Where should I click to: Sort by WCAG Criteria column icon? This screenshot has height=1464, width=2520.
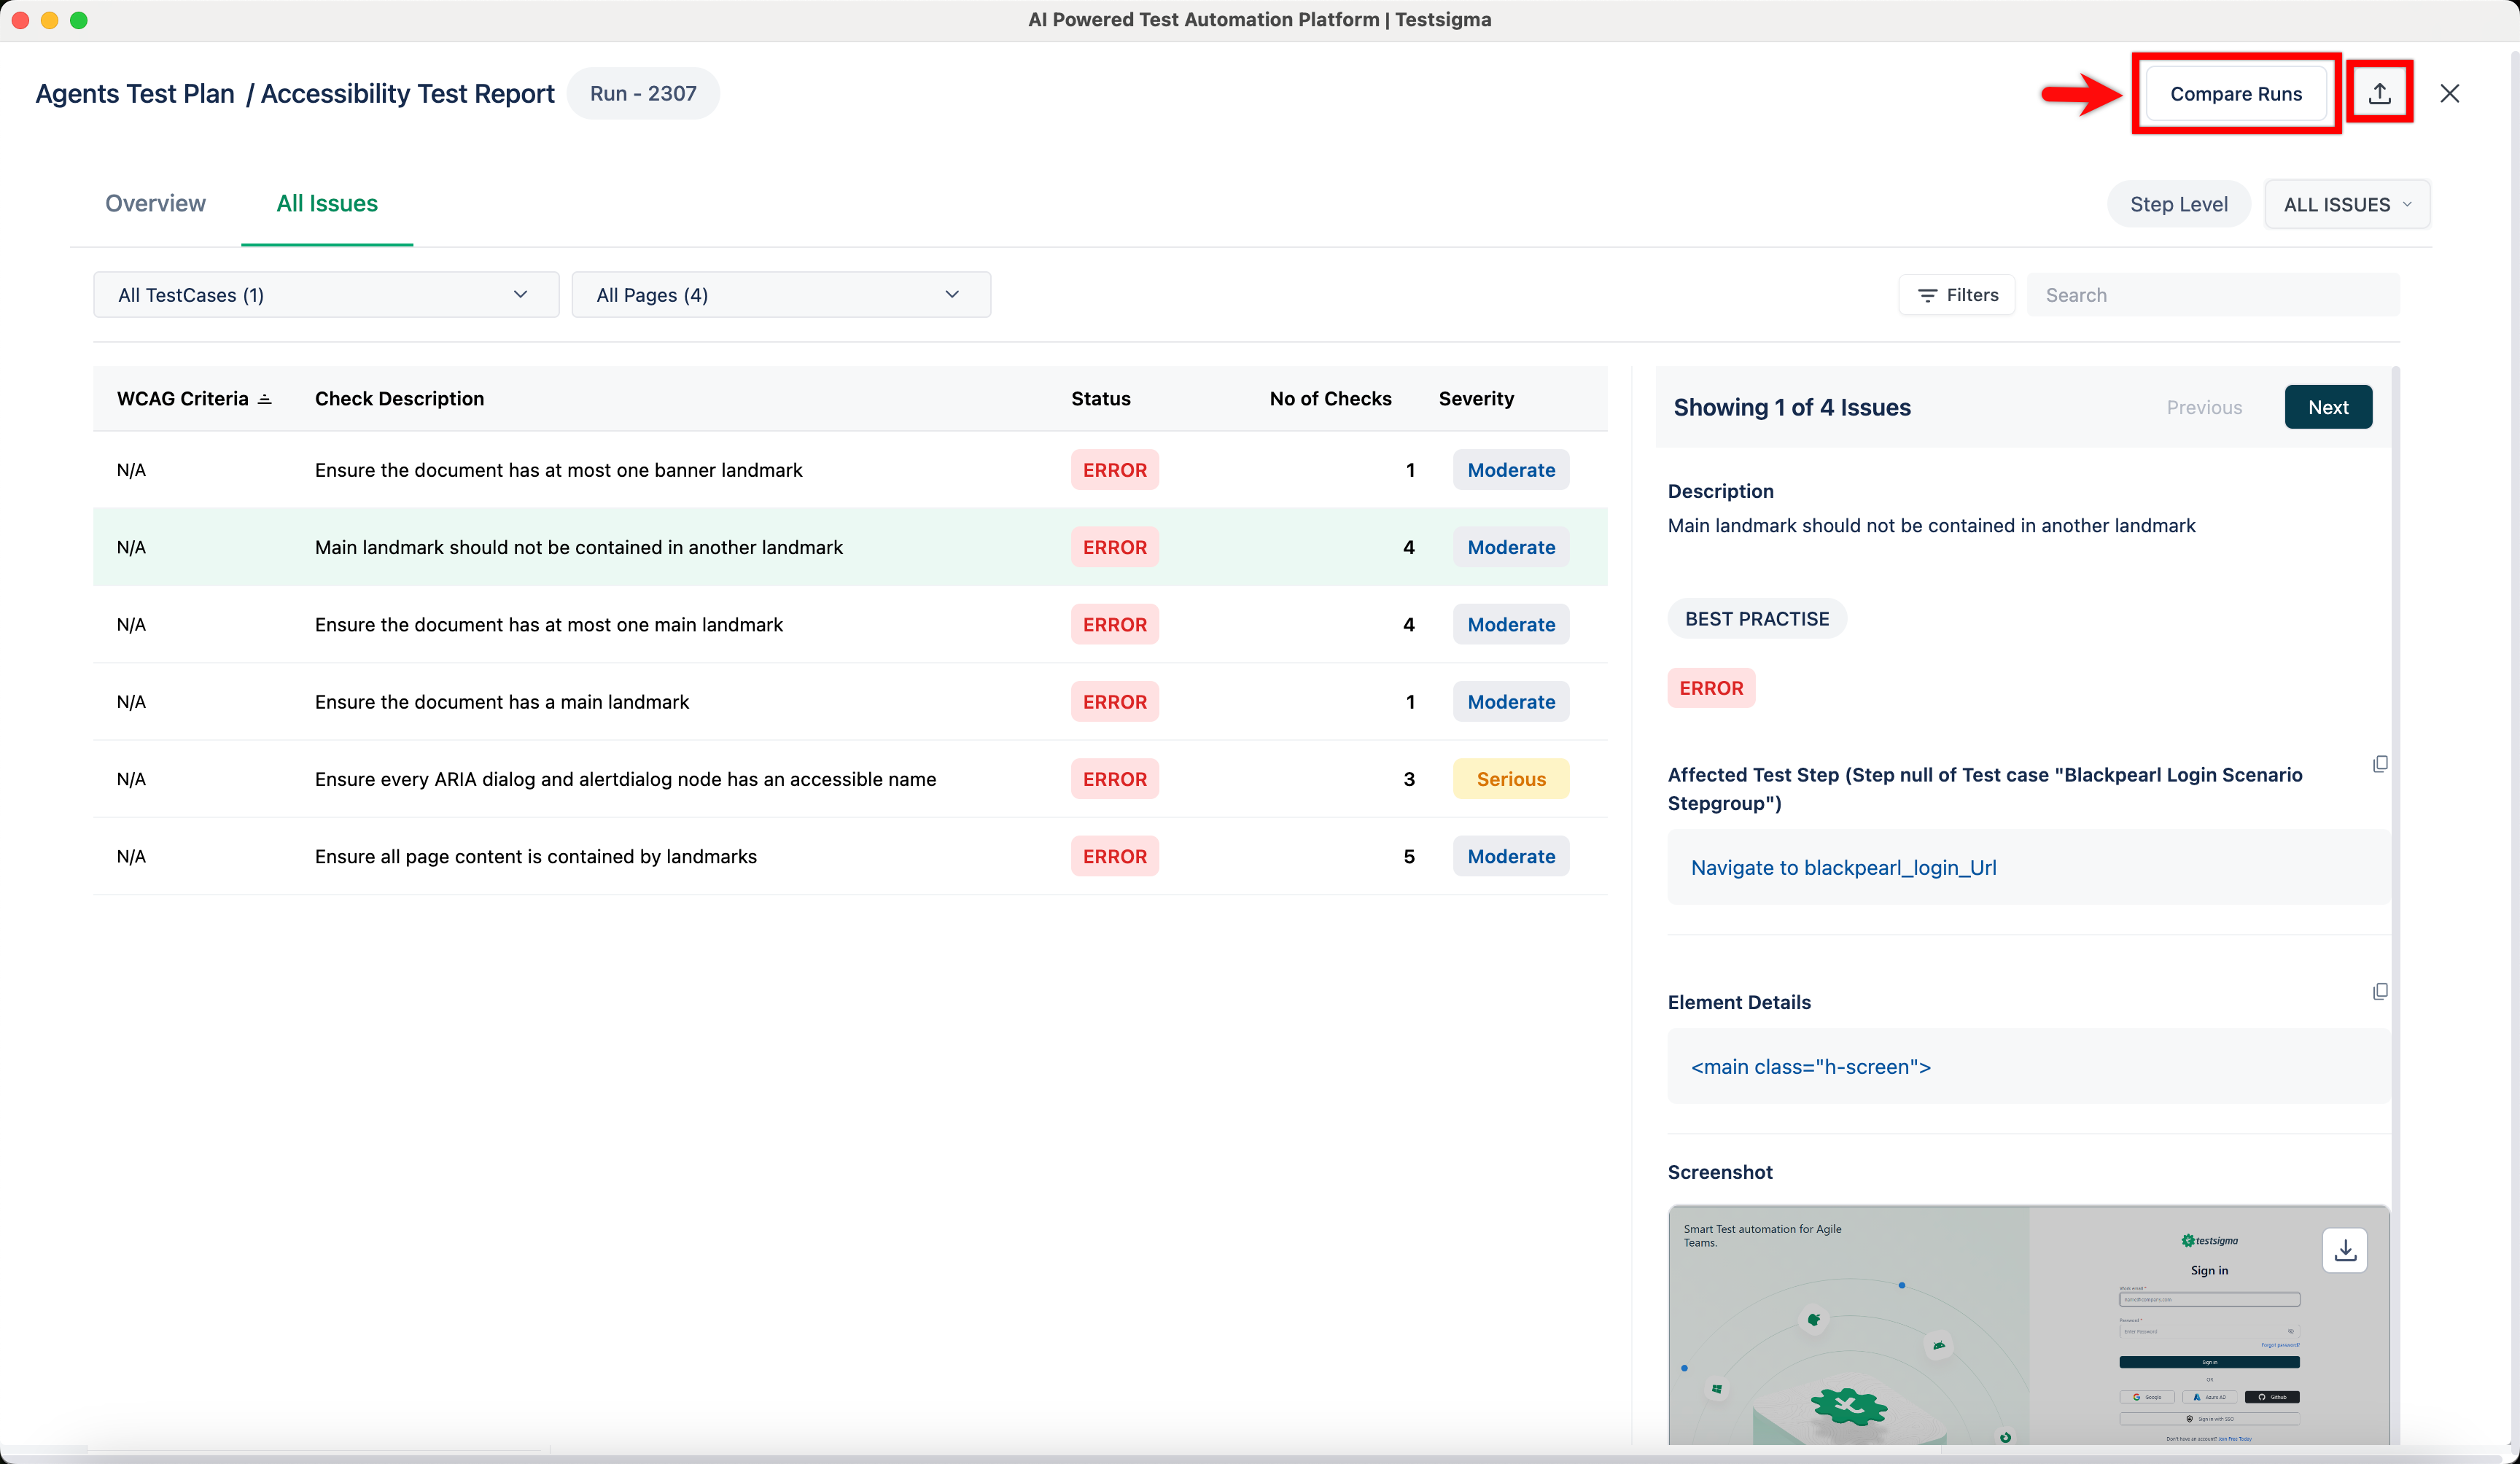pyautogui.click(x=265, y=399)
